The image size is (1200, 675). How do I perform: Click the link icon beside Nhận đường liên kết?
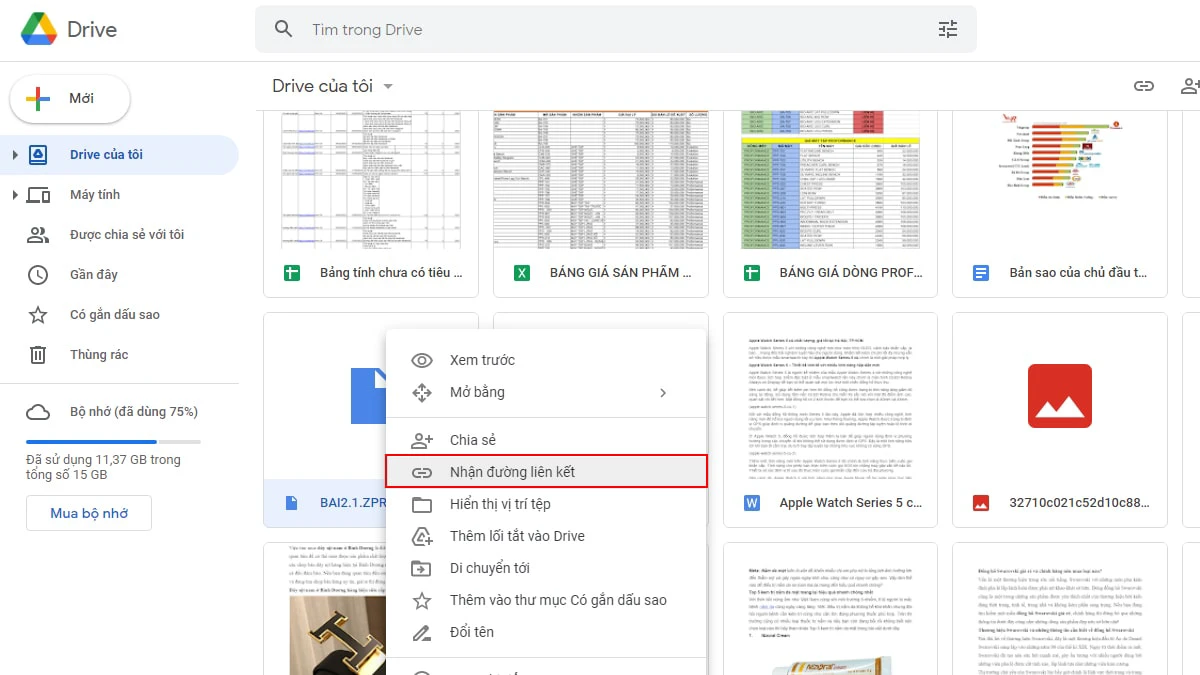(x=422, y=472)
